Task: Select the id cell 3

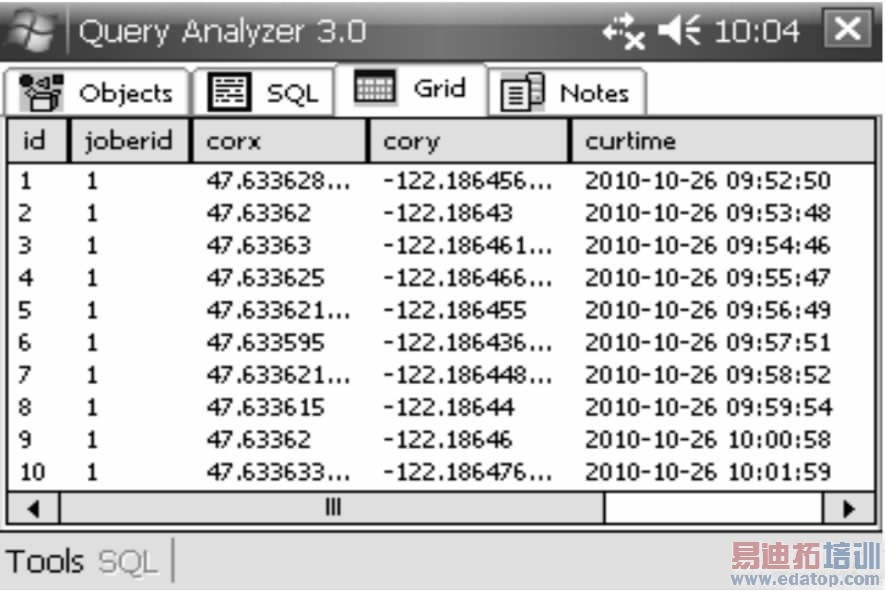Action: click(25, 245)
